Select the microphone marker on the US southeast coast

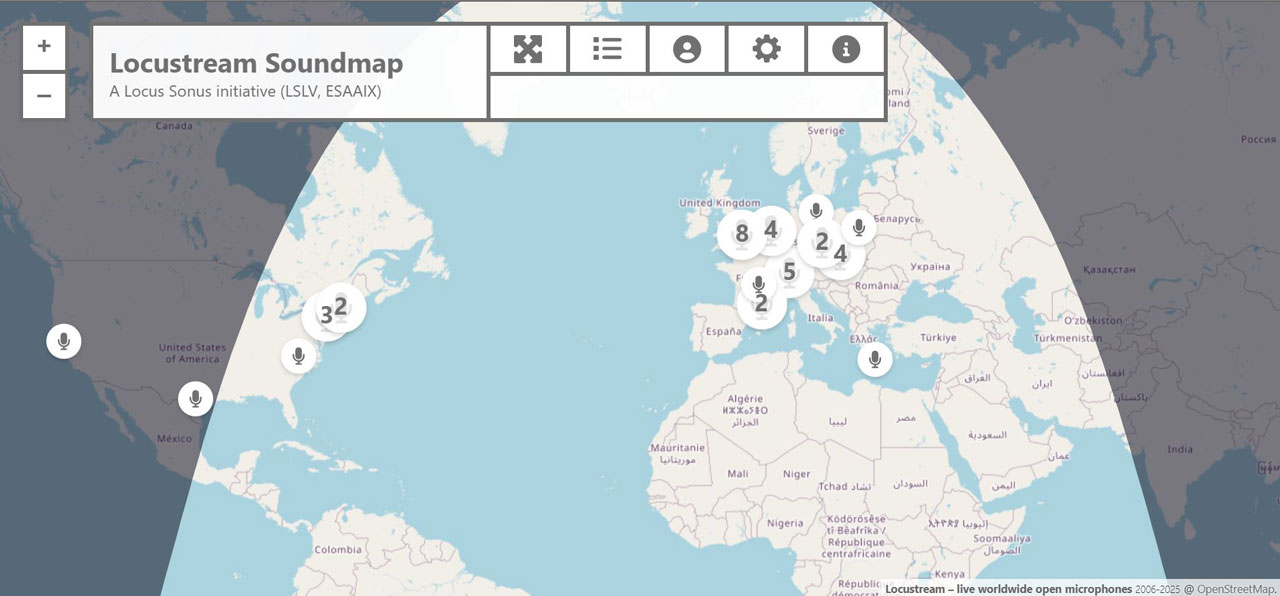coord(297,355)
